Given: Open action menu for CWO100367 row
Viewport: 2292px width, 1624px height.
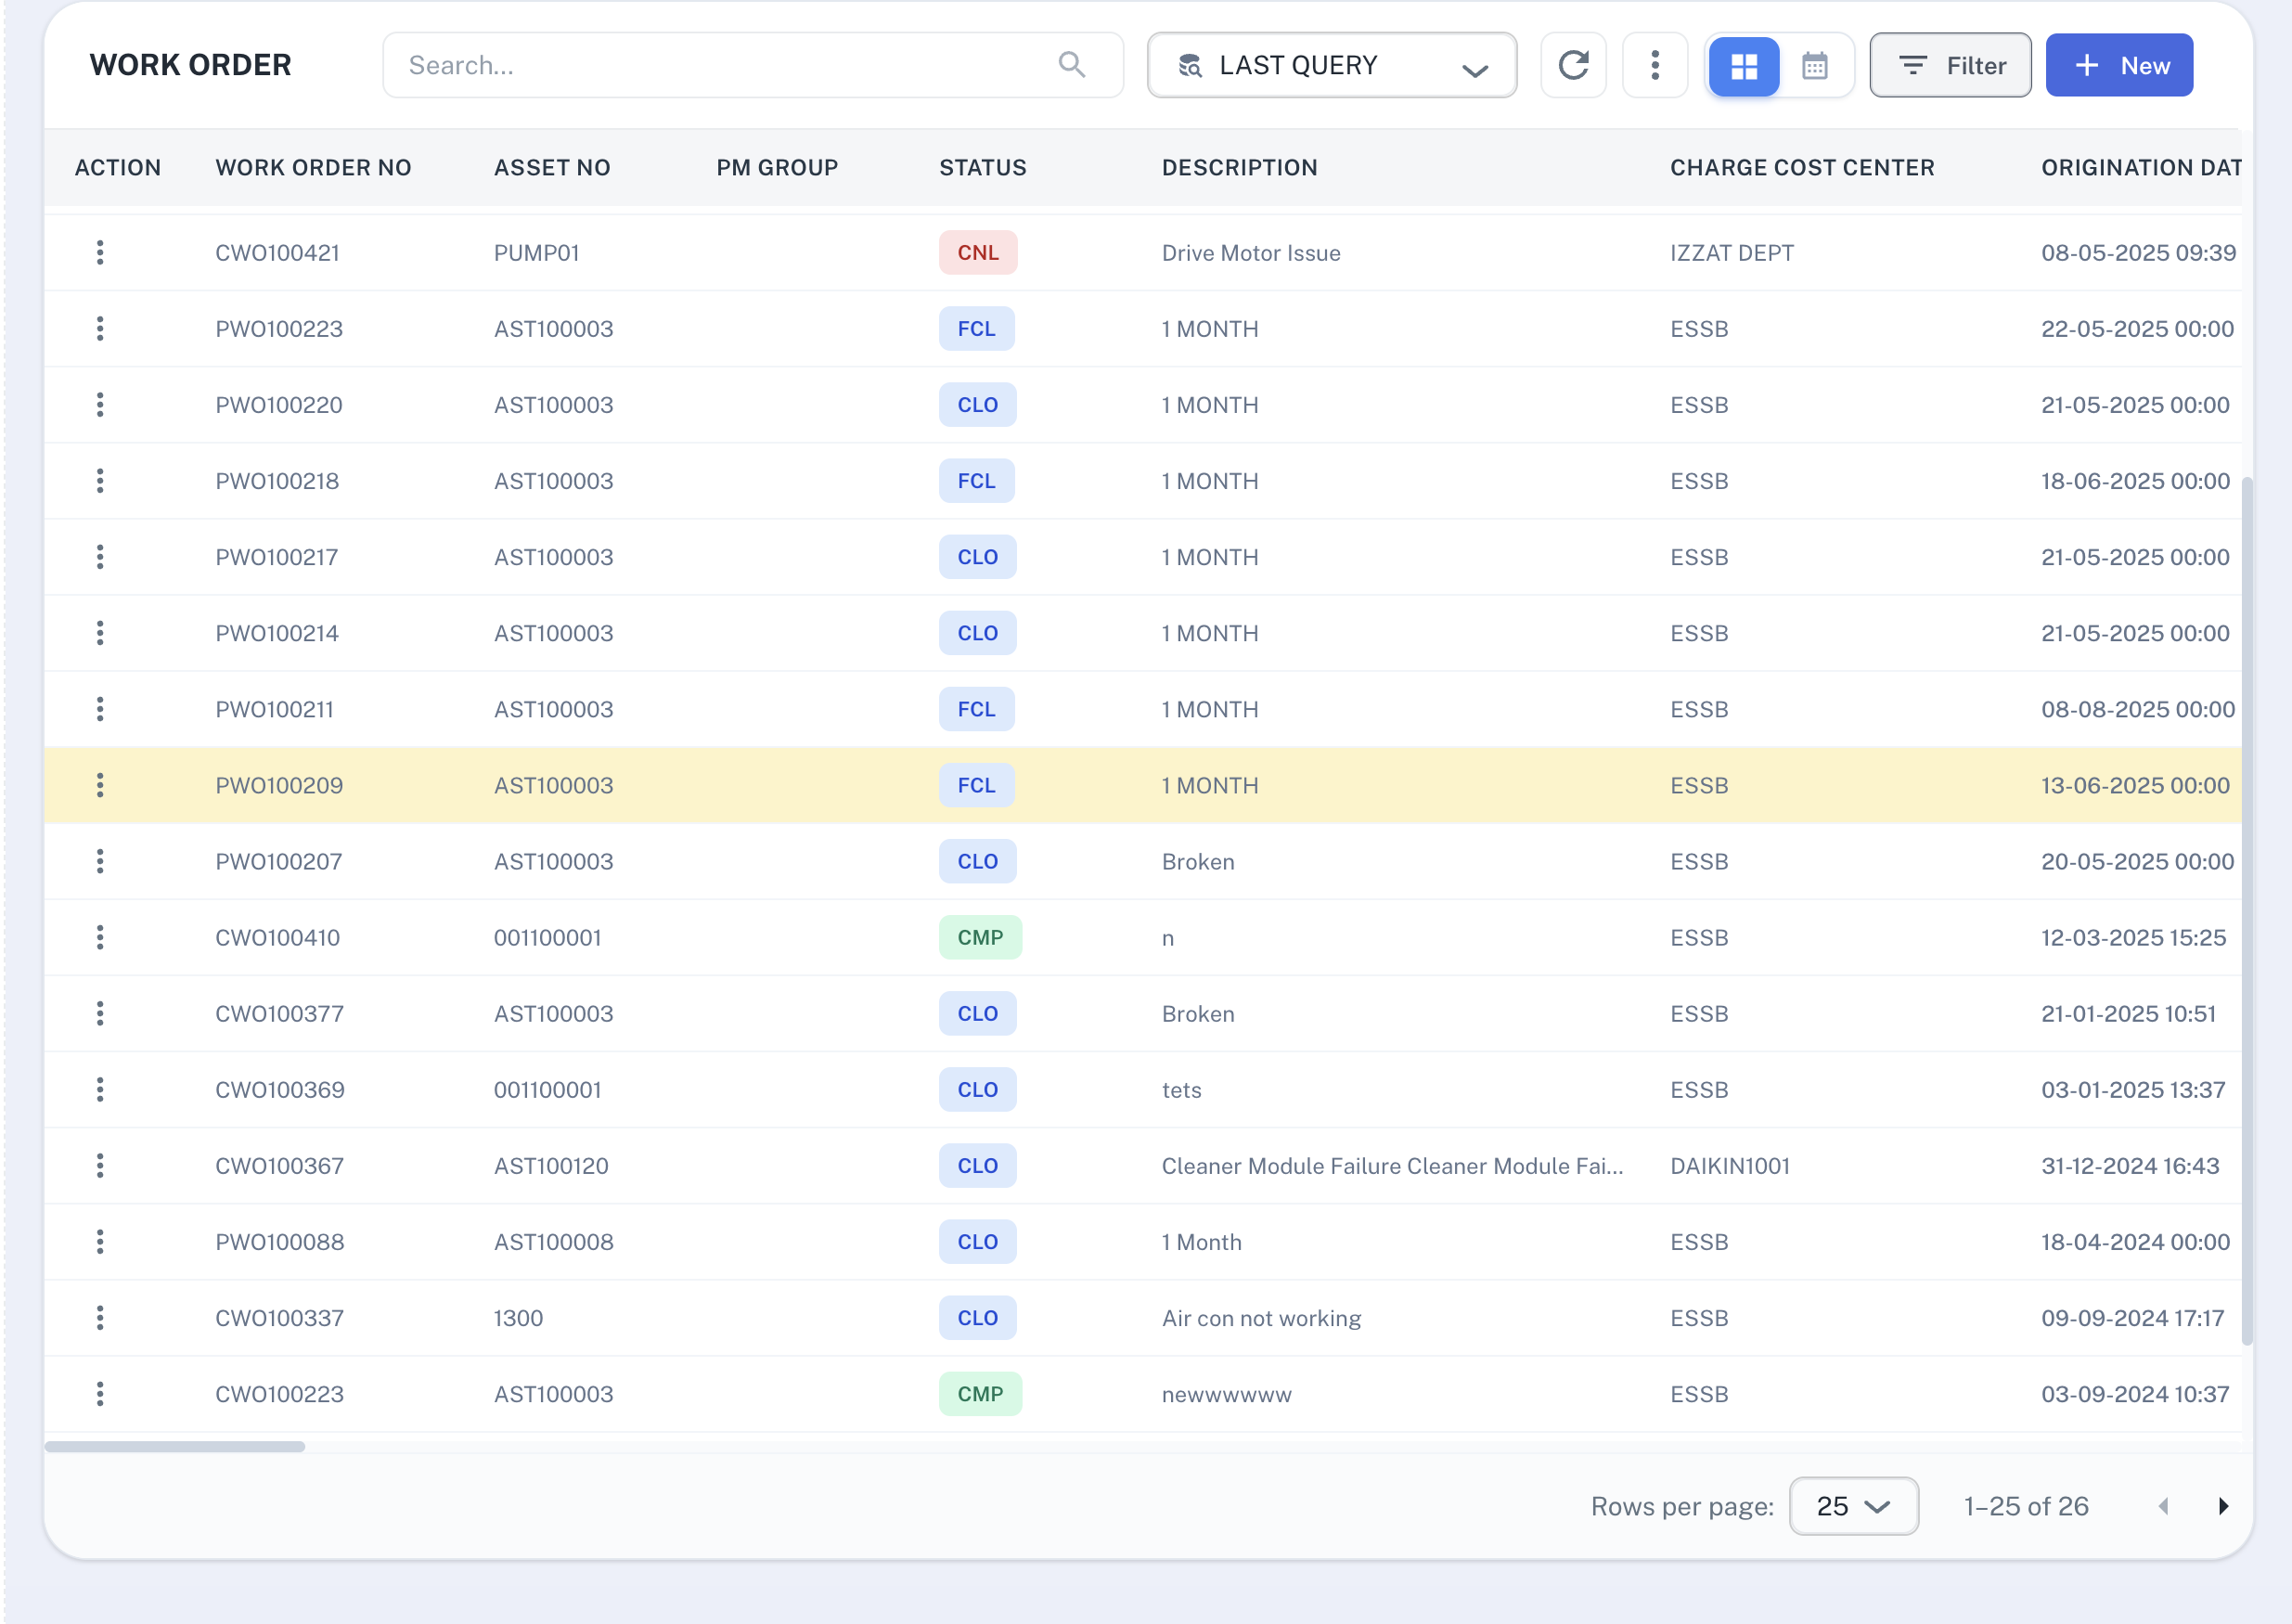Looking at the screenshot, I should tap(100, 1165).
